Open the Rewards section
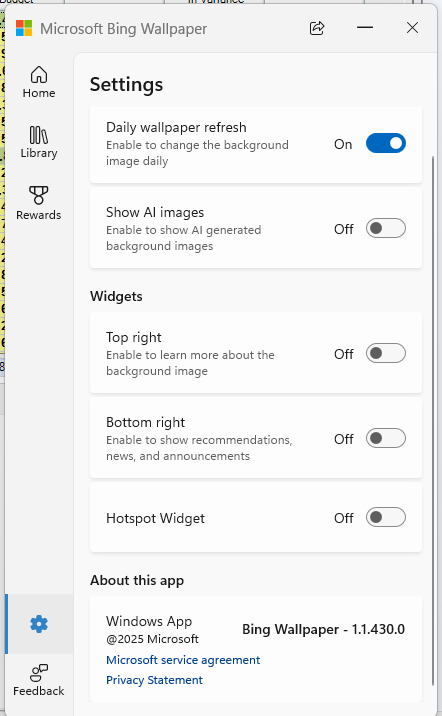 (39, 203)
